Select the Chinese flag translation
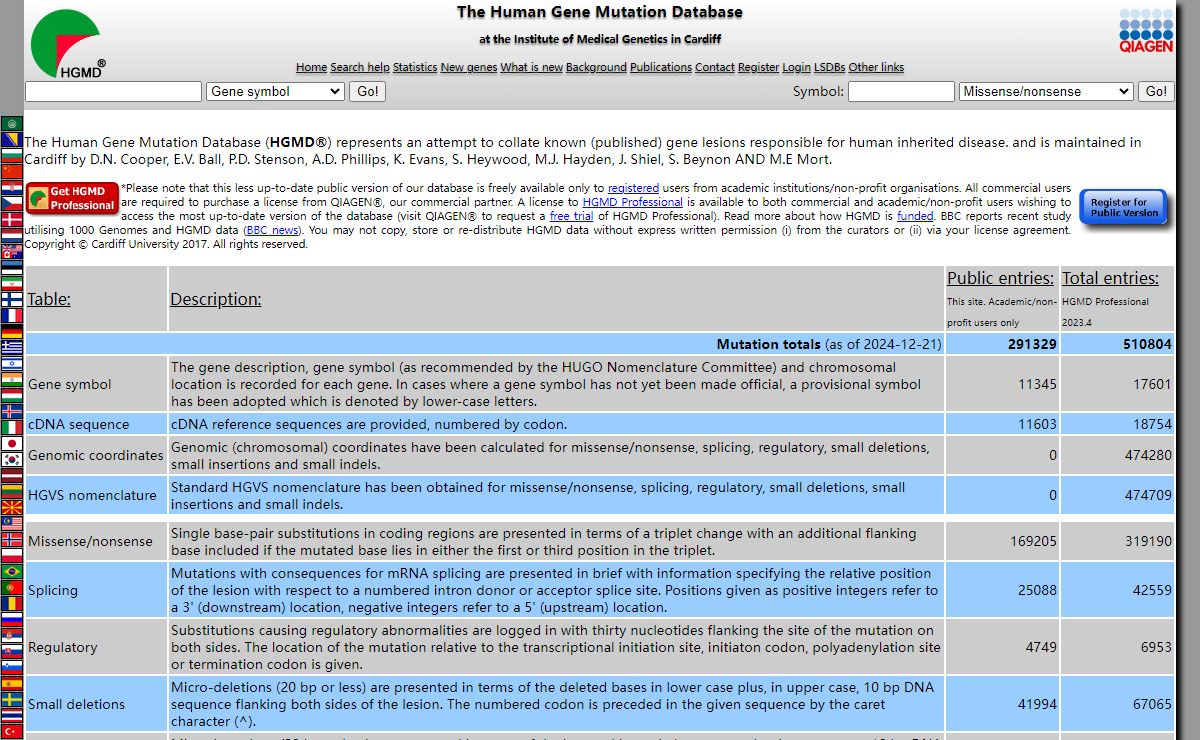 pyautogui.click(x=12, y=172)
